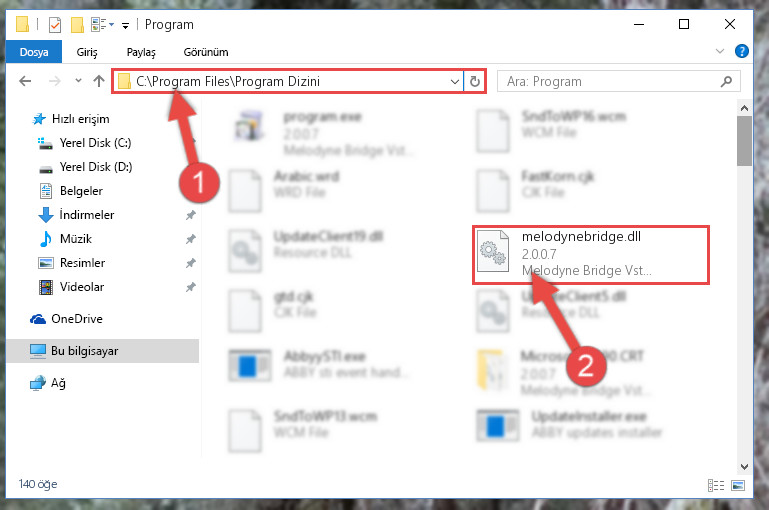Select the melodynebridge.dll file
The height and width of the screenshot is (510, 769).
pos(590,255)
